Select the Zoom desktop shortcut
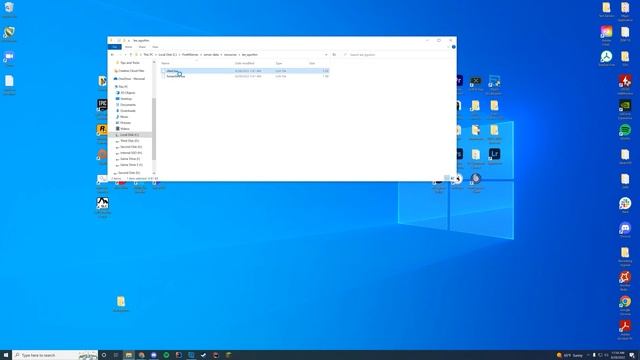The width and height of the screenshot is (640, 360). click(9, 59)
